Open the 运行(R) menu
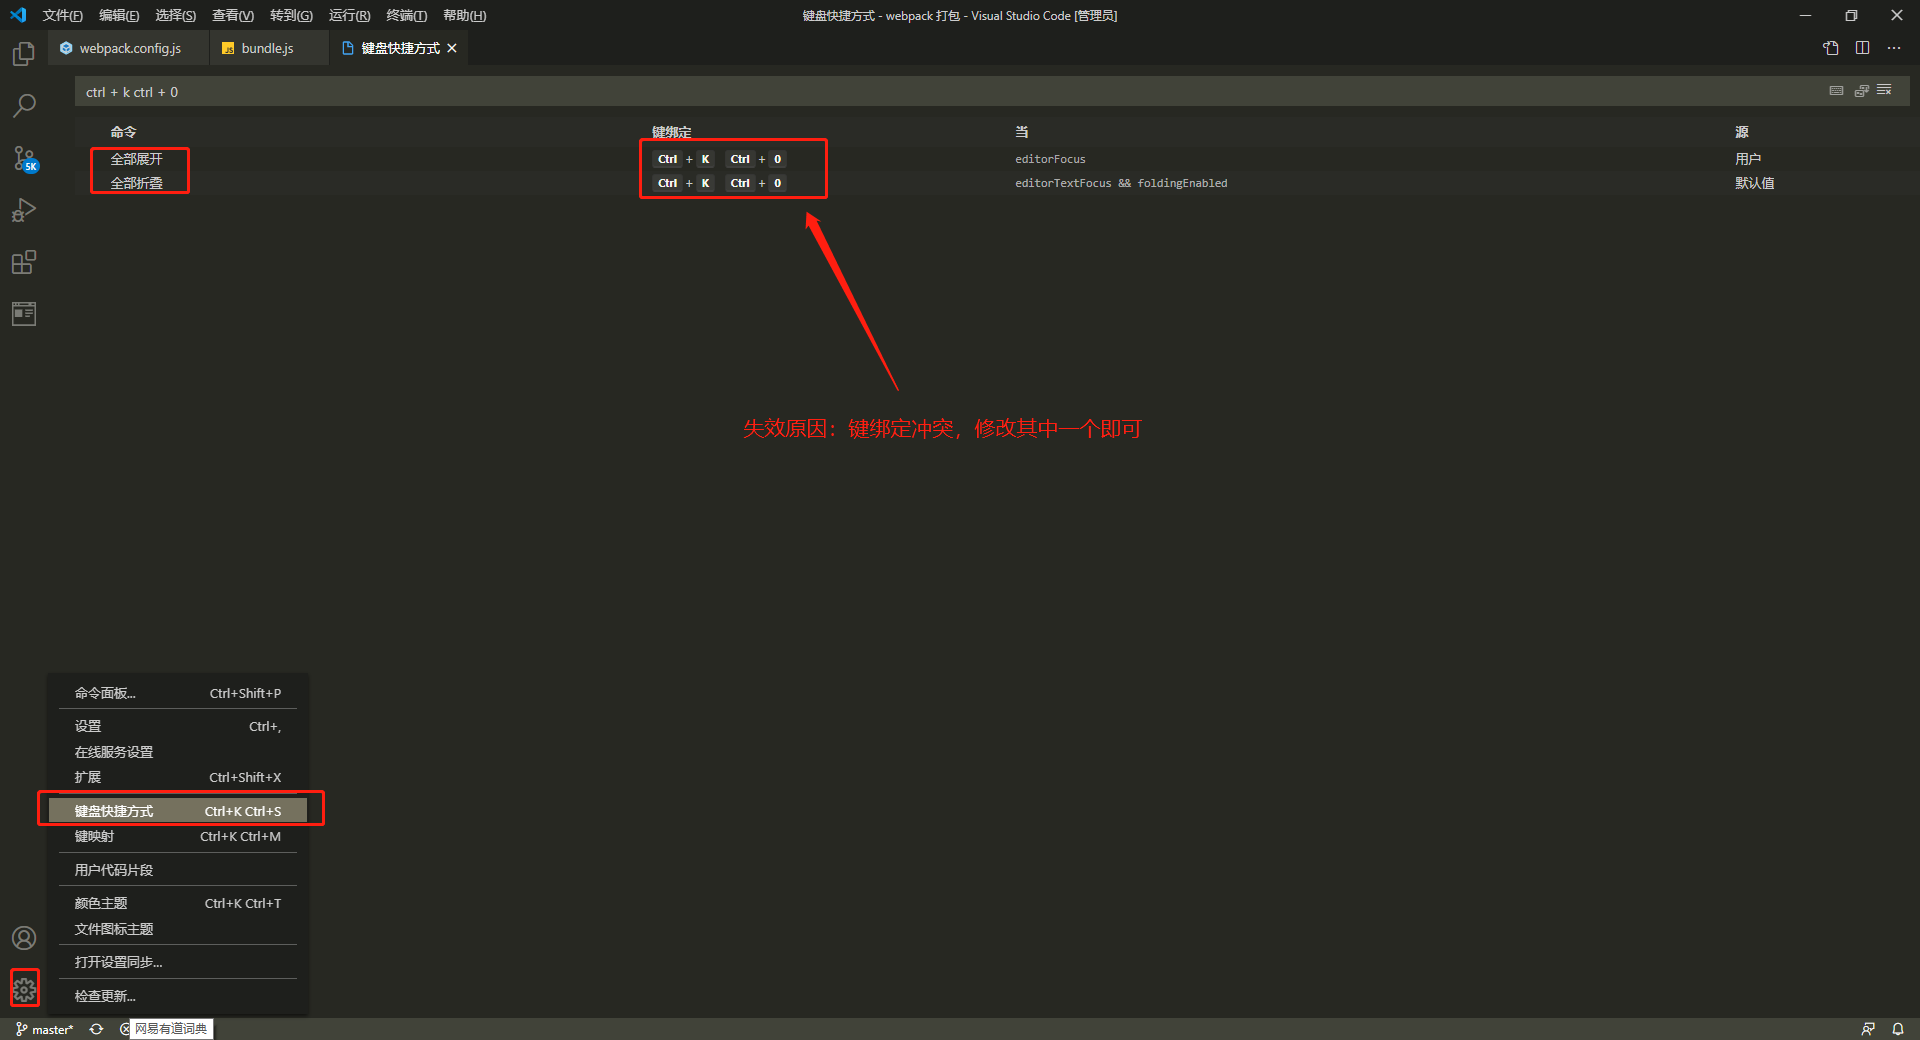 349,15
